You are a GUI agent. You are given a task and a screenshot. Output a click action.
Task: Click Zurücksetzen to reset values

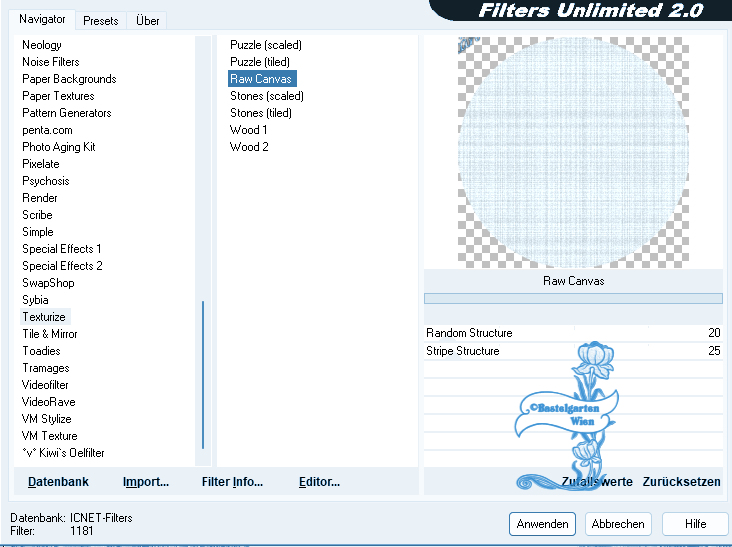tap(681, 482)
